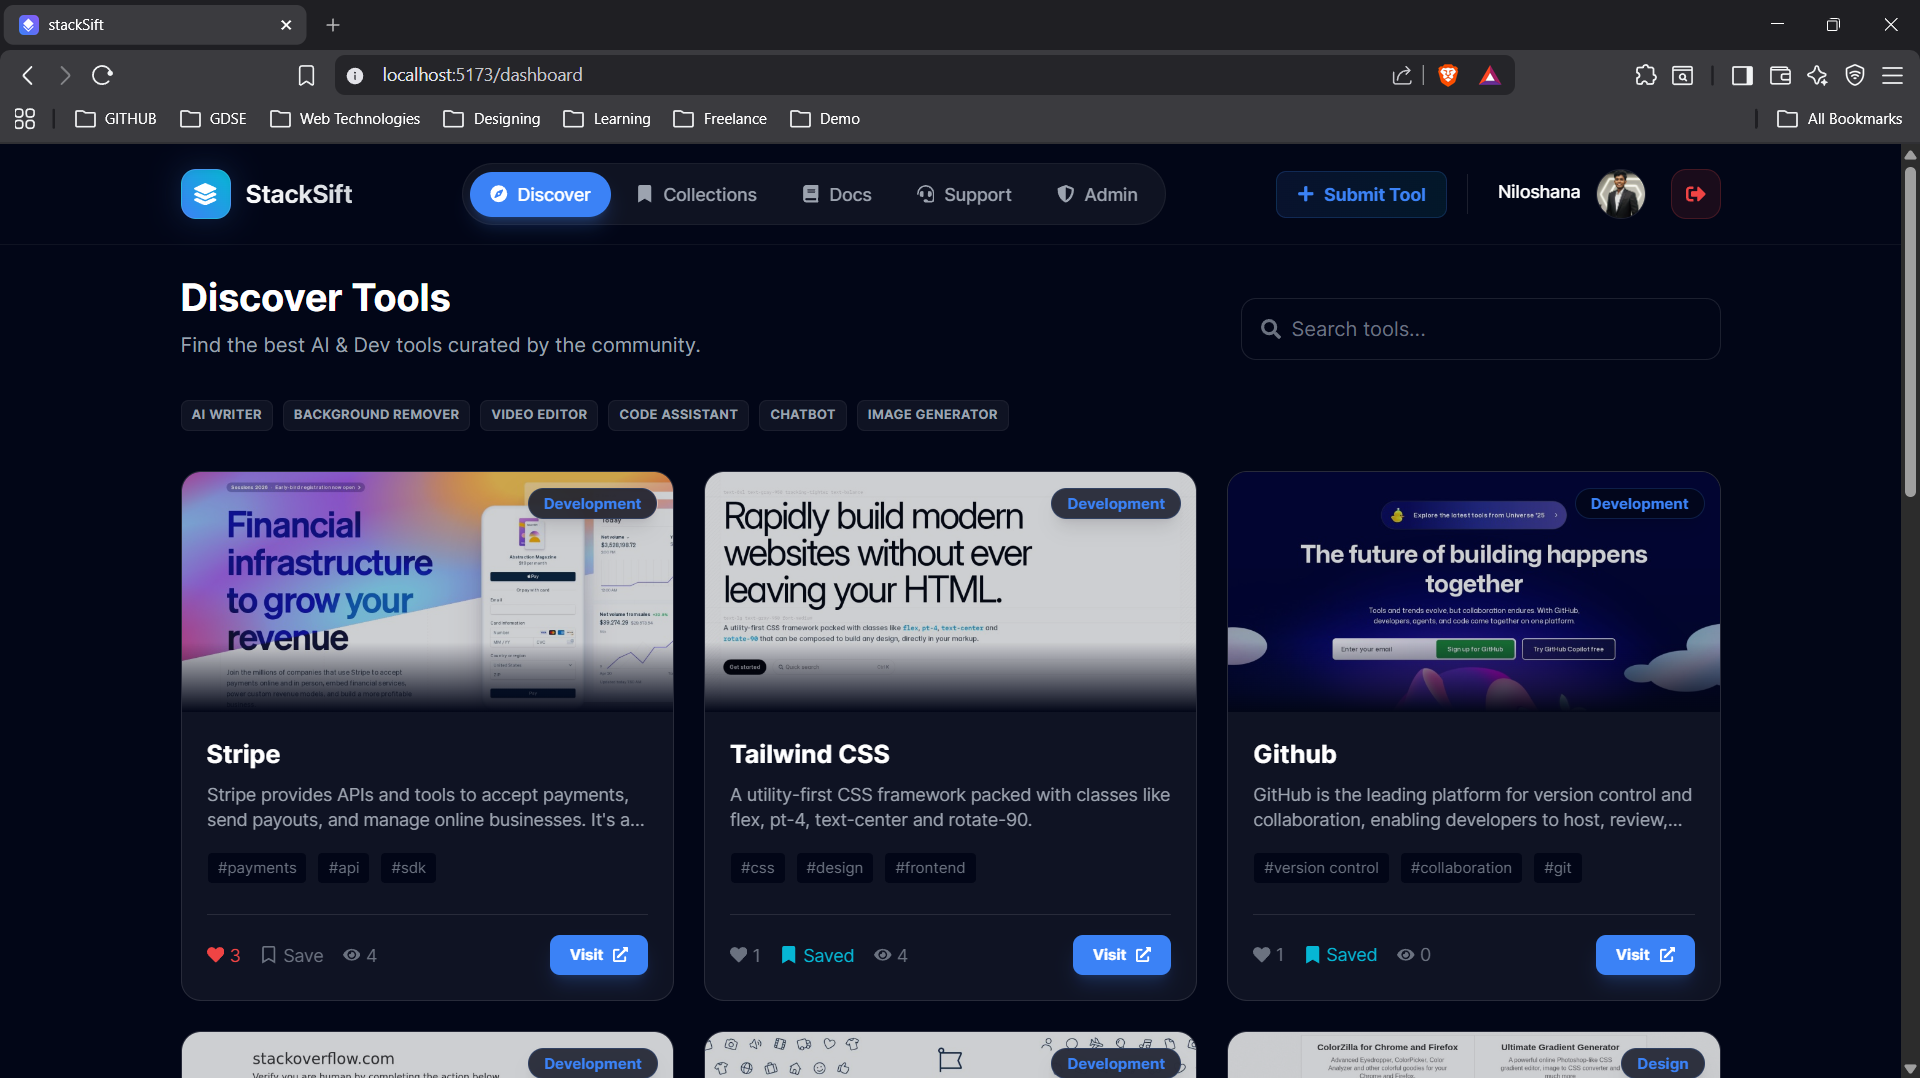Open Leo AI sparkle icon

click(x=1817, y=75)
